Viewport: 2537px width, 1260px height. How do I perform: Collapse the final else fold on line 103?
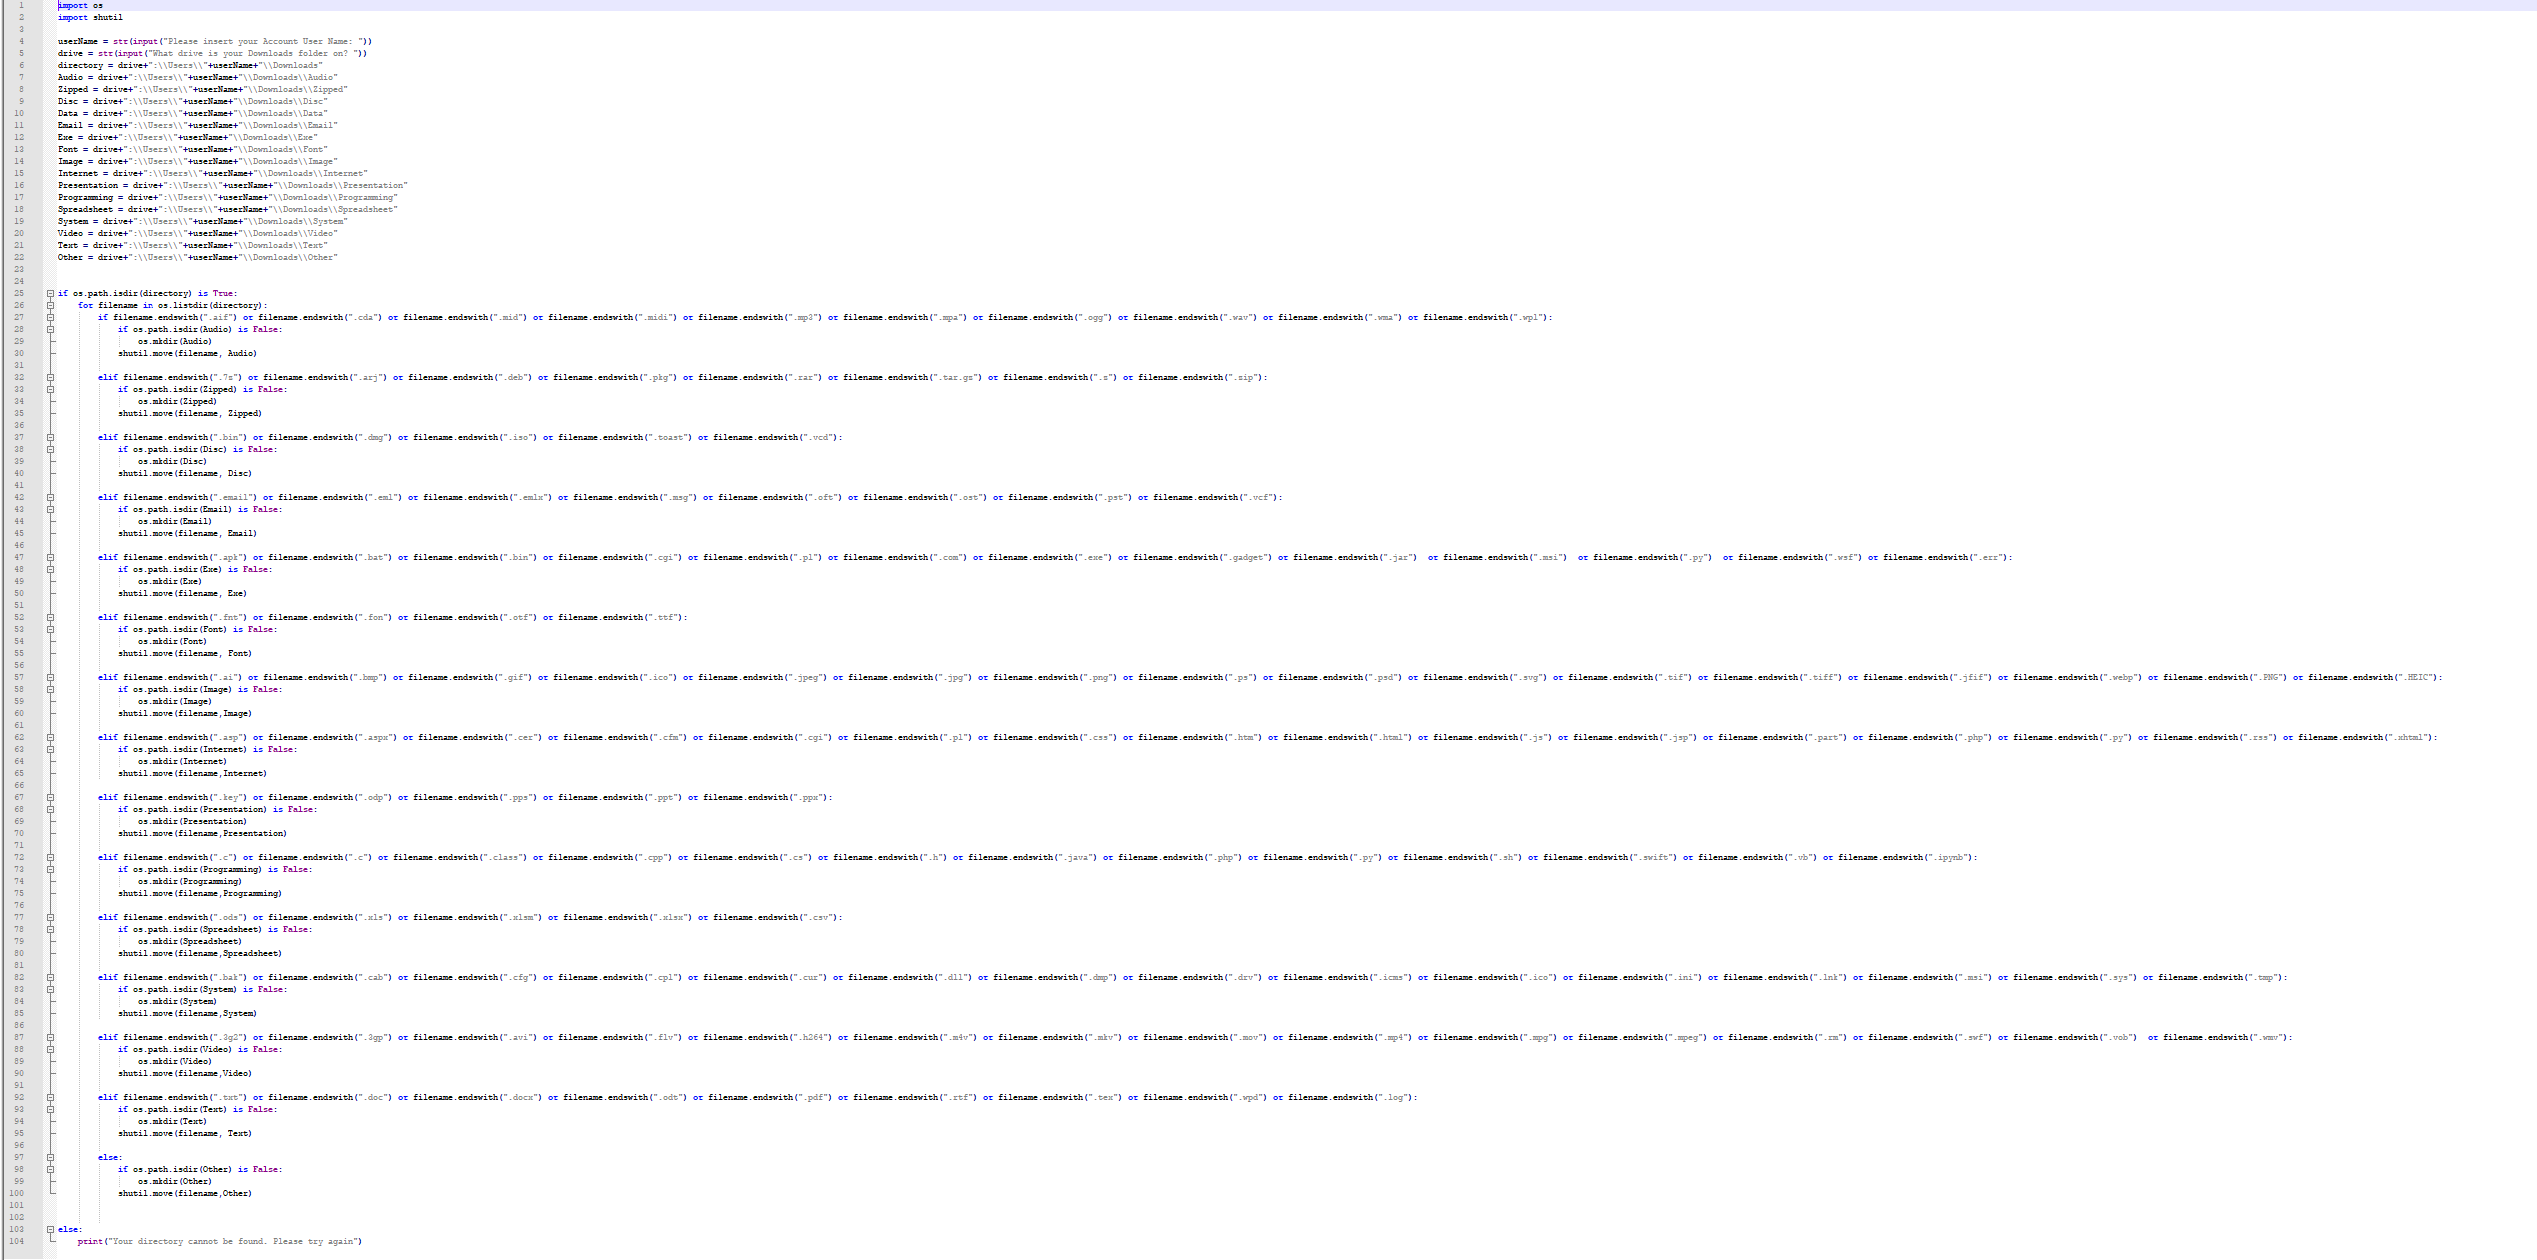(50, 1229)
